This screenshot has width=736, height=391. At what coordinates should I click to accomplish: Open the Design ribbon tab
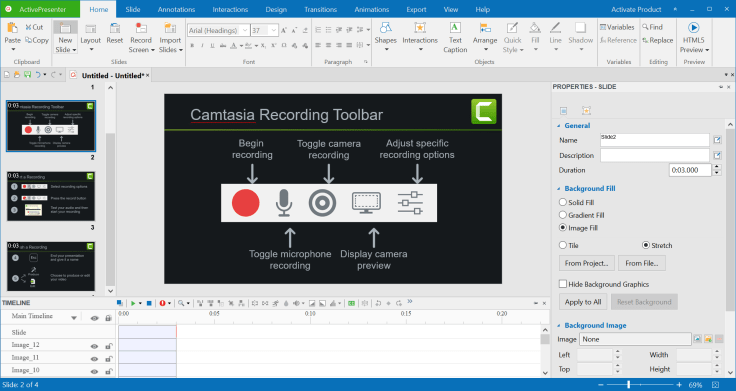tap(276, 9)
